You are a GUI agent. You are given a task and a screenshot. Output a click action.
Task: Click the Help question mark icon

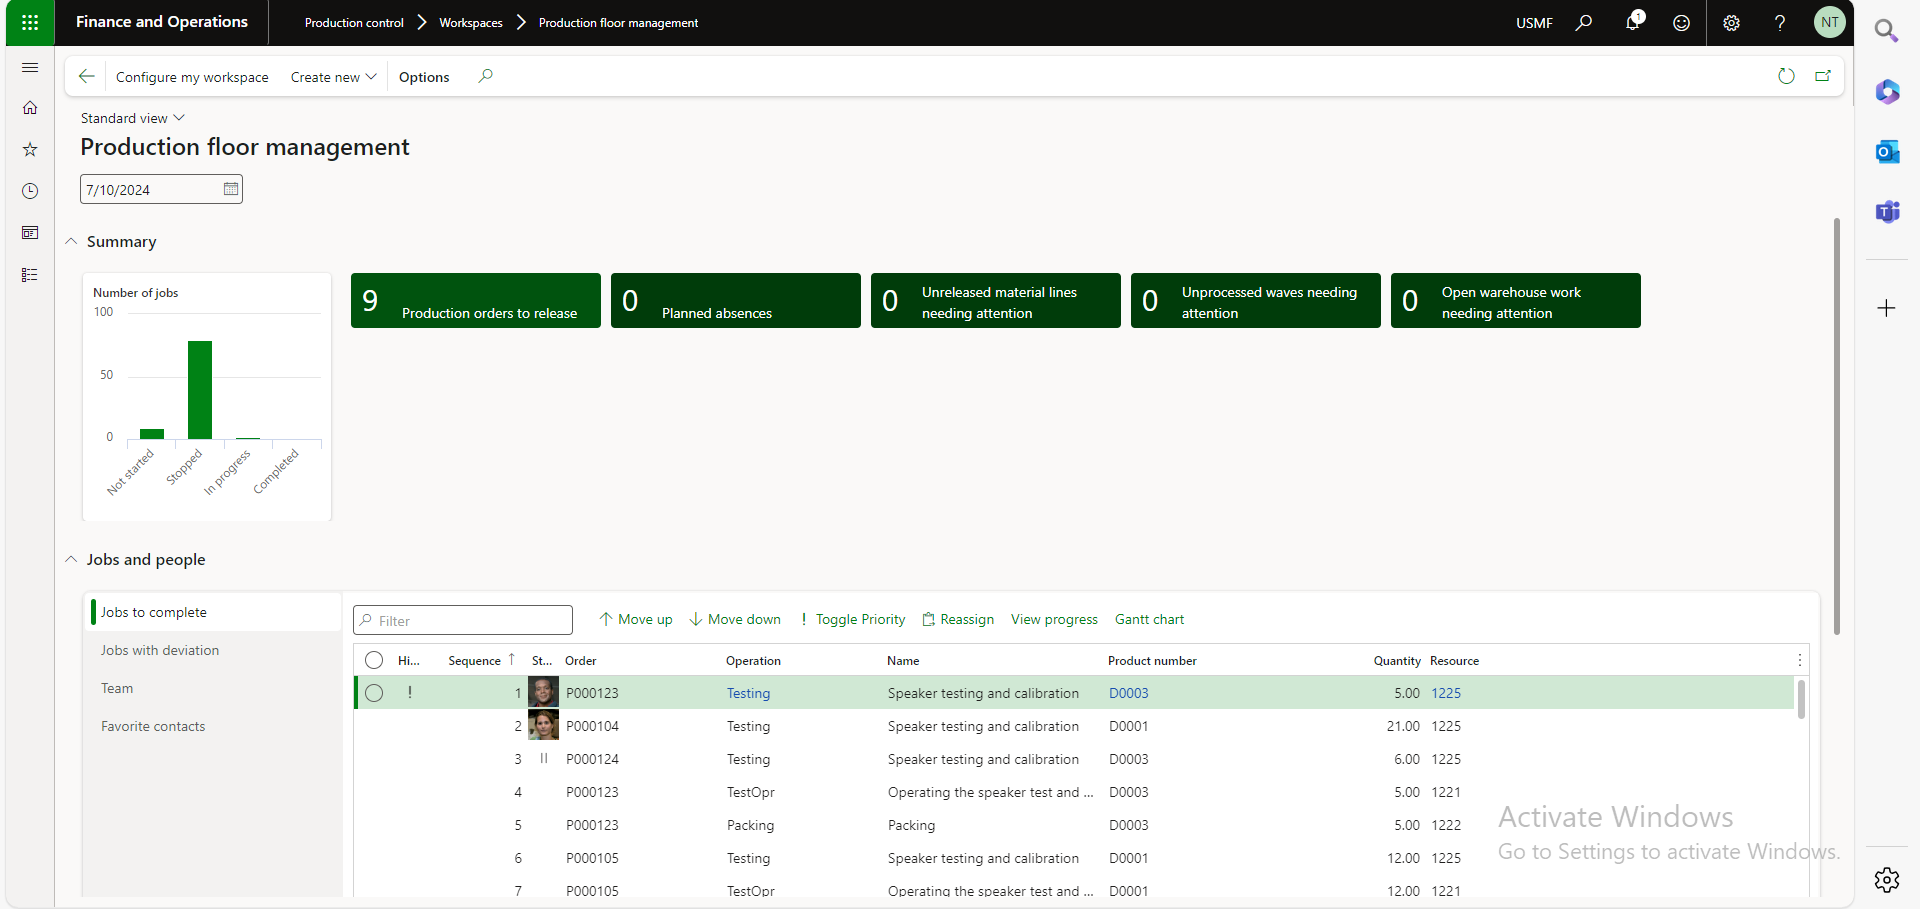click(1779, 22)
